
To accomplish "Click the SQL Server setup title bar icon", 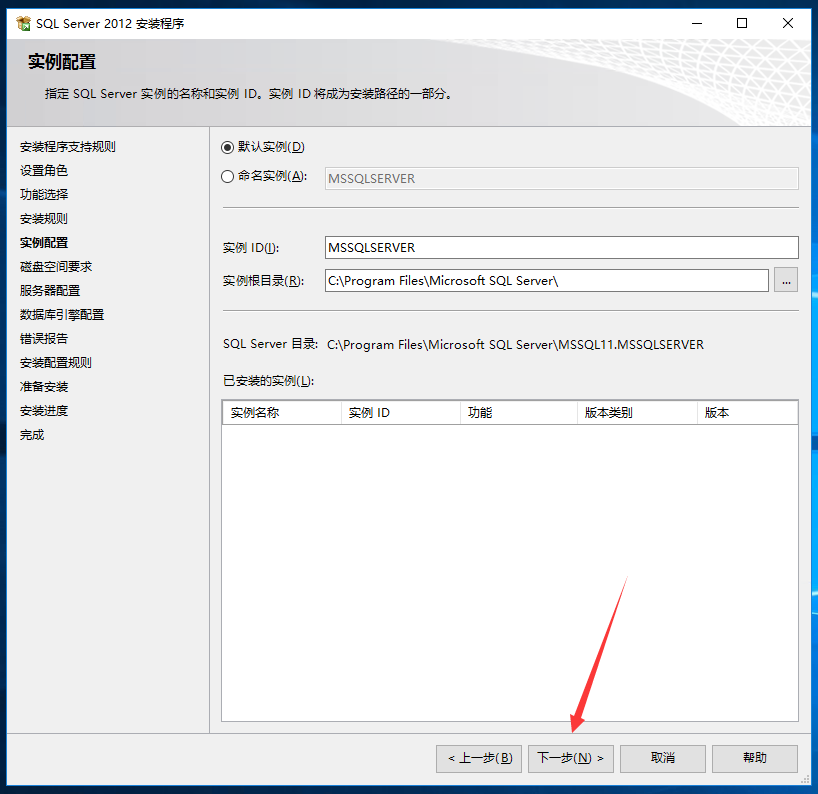I will pos(23,23).
